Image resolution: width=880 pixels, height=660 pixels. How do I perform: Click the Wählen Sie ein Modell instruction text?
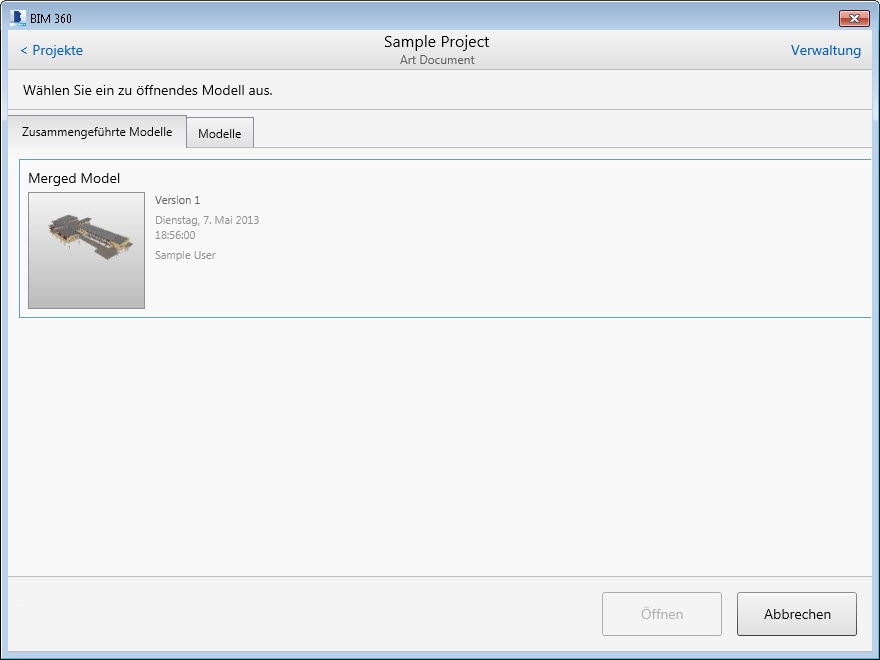click(148, 90)
